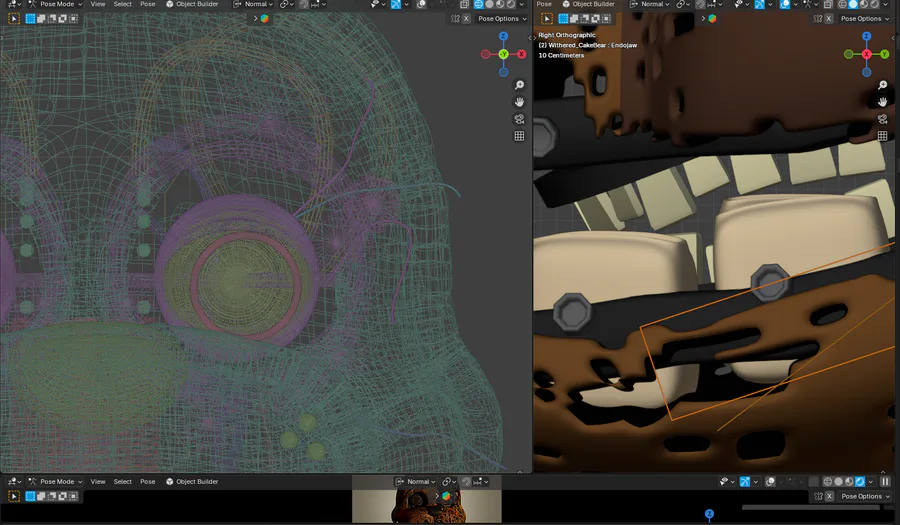Open Normal orientation dropdown in left viewport
This screenshot has width=900, height=525.
pos(253,4)
